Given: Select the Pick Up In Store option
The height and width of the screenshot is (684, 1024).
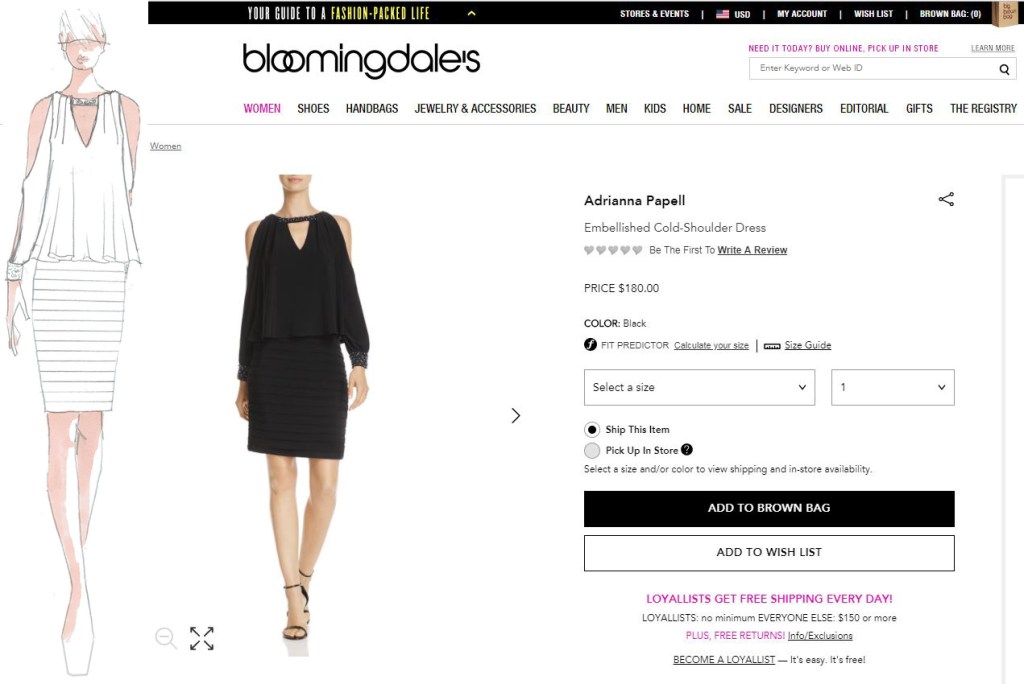Looking at the screenshot, I should point(592,451).
